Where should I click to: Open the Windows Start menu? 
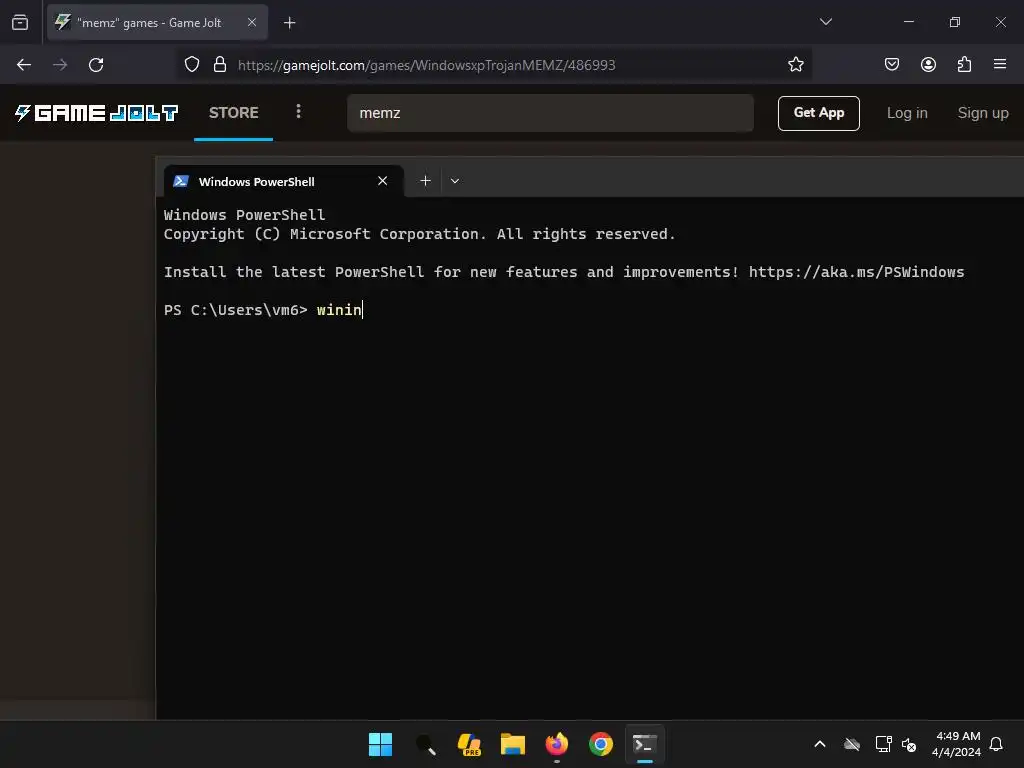[x=380, y=744]
